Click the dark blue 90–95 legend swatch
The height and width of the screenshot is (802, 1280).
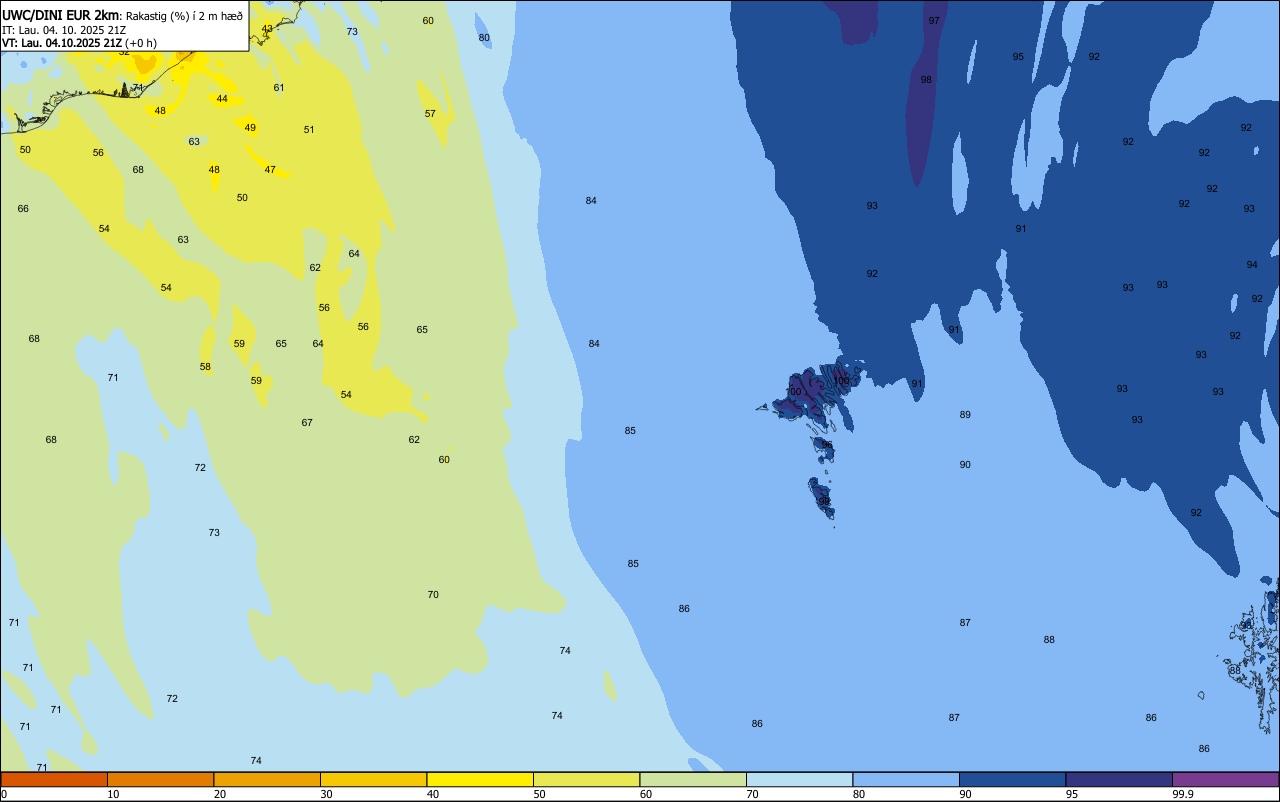point(1012,779)
